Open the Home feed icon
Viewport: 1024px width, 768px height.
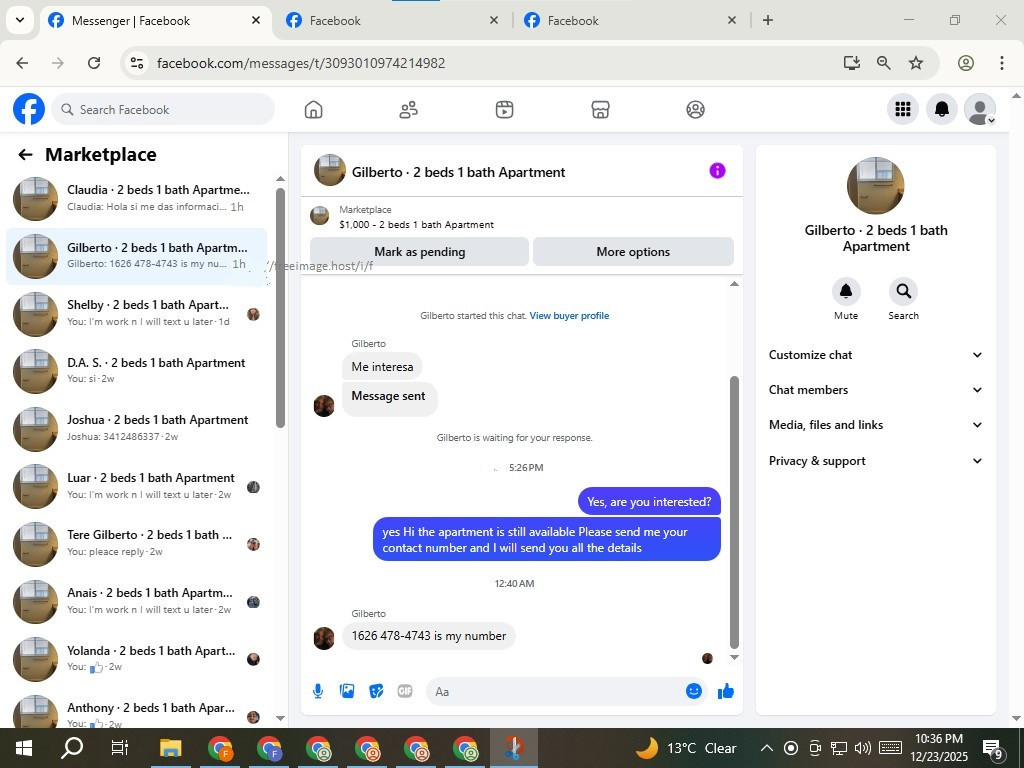(x=313, y=110)
